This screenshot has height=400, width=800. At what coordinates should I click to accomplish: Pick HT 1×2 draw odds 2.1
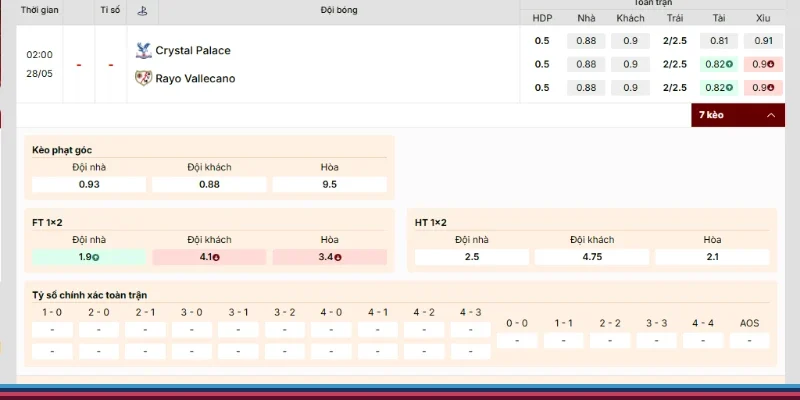712,257
